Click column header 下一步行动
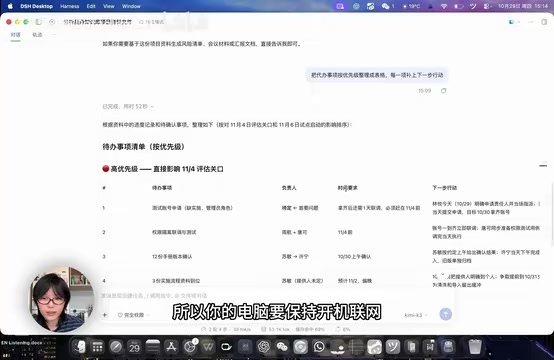This screenshot has width=554, height=360. point(444,188)
